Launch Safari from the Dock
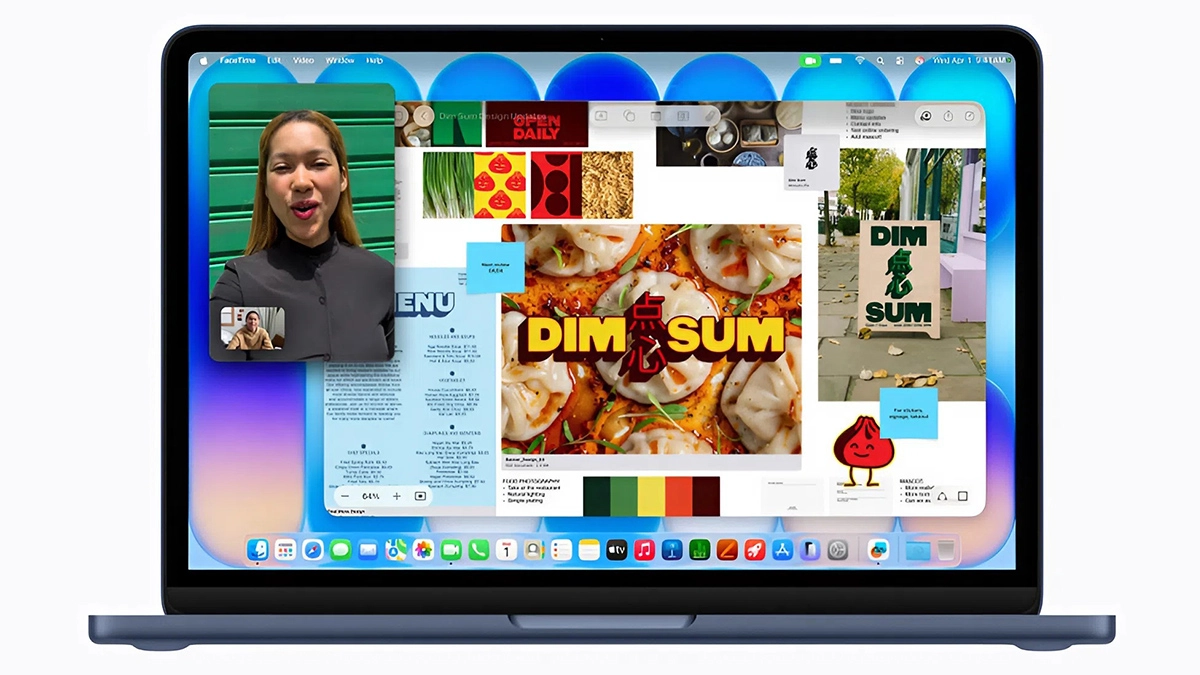Screen dimensions: 1200x675 (x=313, y=549)
